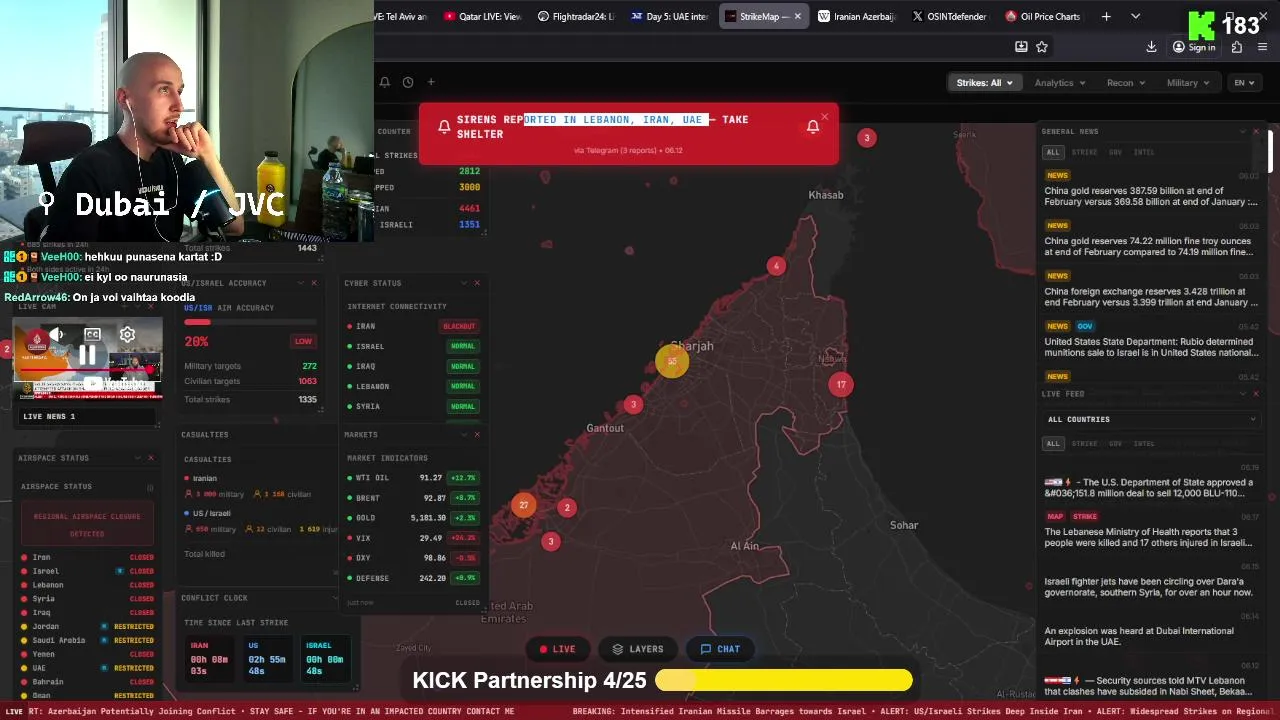Viewport: 1280px width, 720px height.
Task: Open the Military dropdown
Action: pos(1188,83)
